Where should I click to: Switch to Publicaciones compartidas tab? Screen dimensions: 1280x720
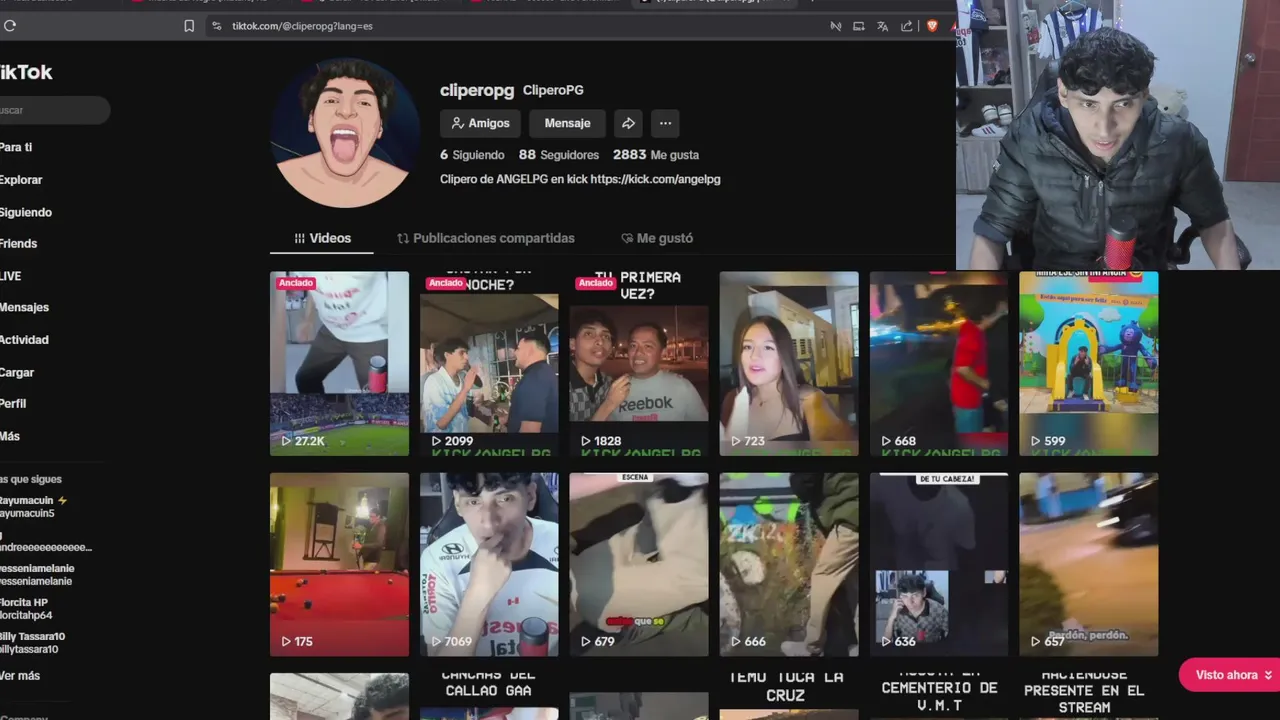tap(486, 238)
